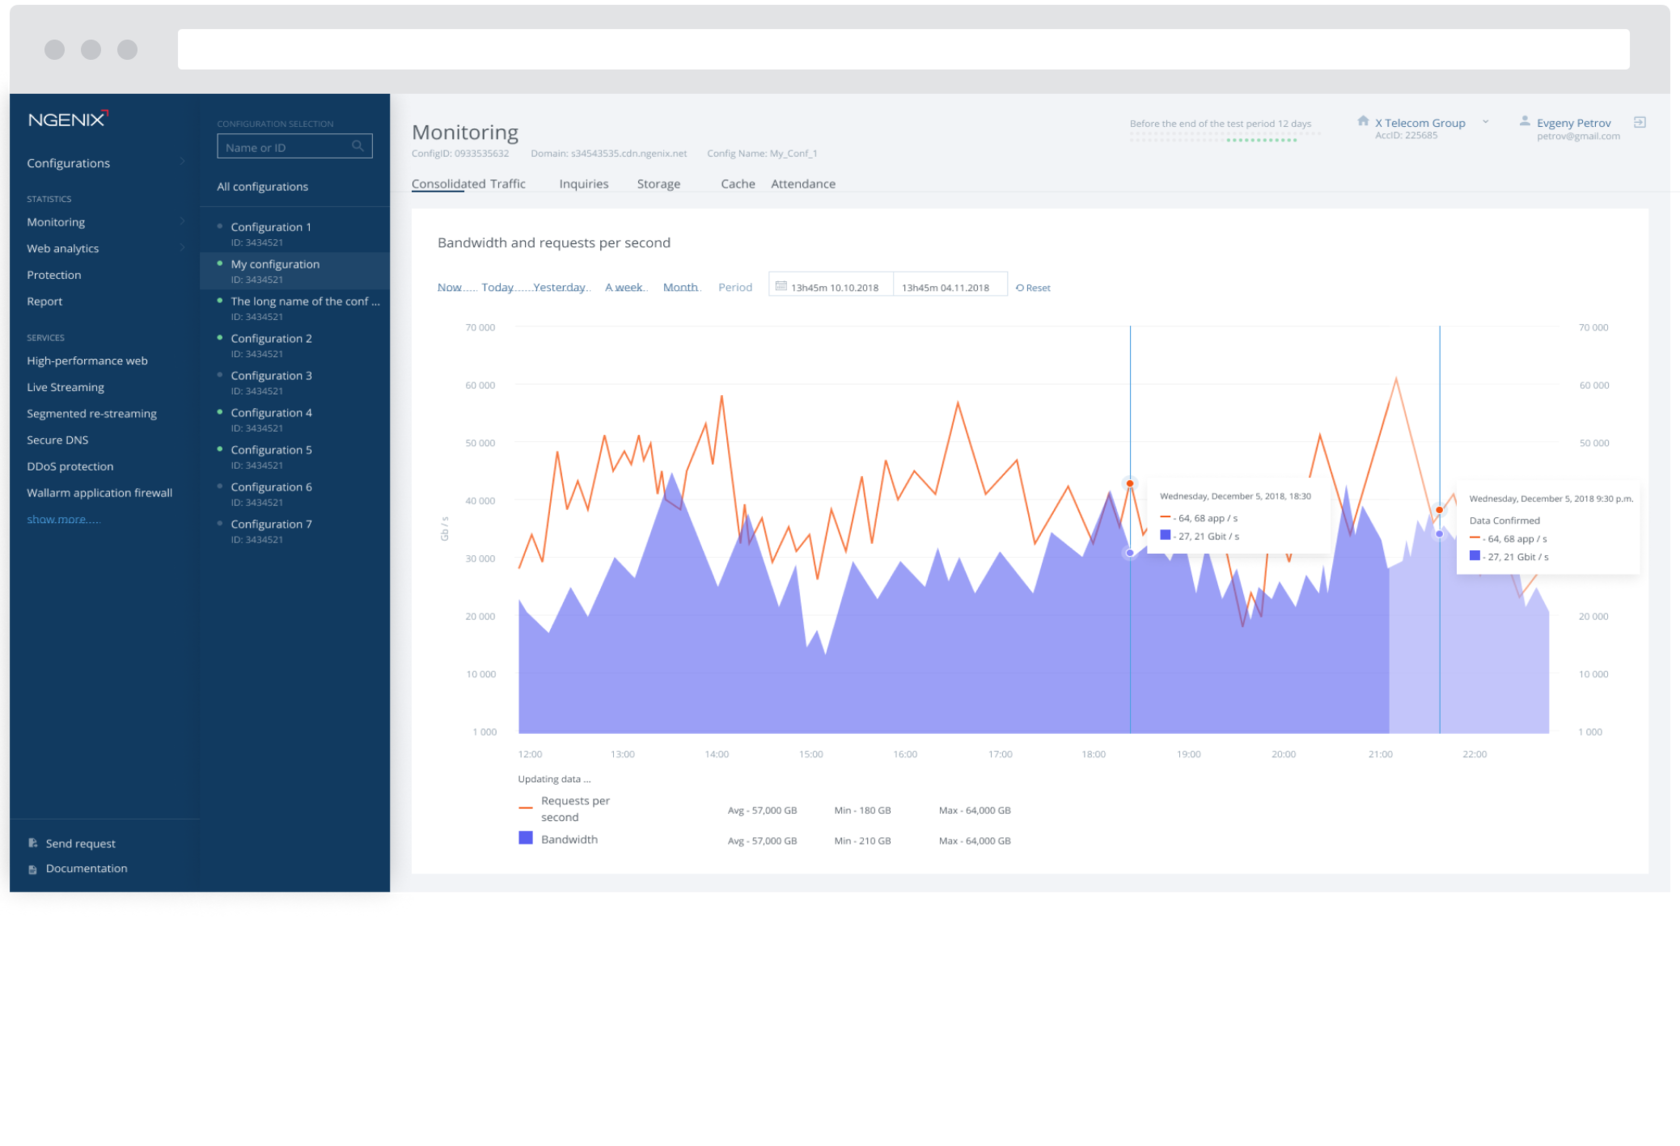Viewport: 1680px width, 1146px height.
Task: Open Secure DNS service
Action: [57, 440]
